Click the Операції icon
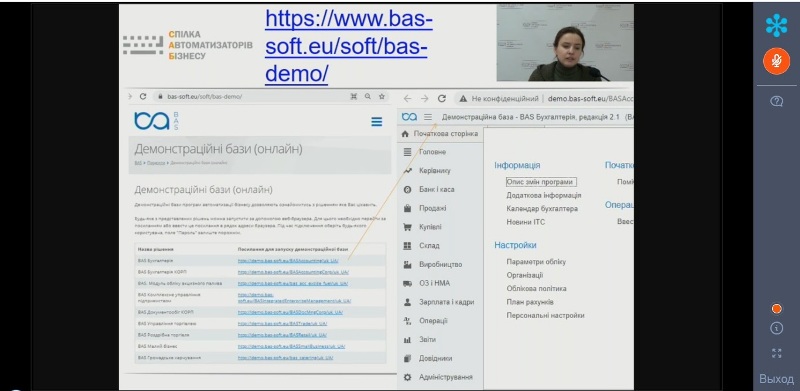800x391 pixels. coord(407,321)
